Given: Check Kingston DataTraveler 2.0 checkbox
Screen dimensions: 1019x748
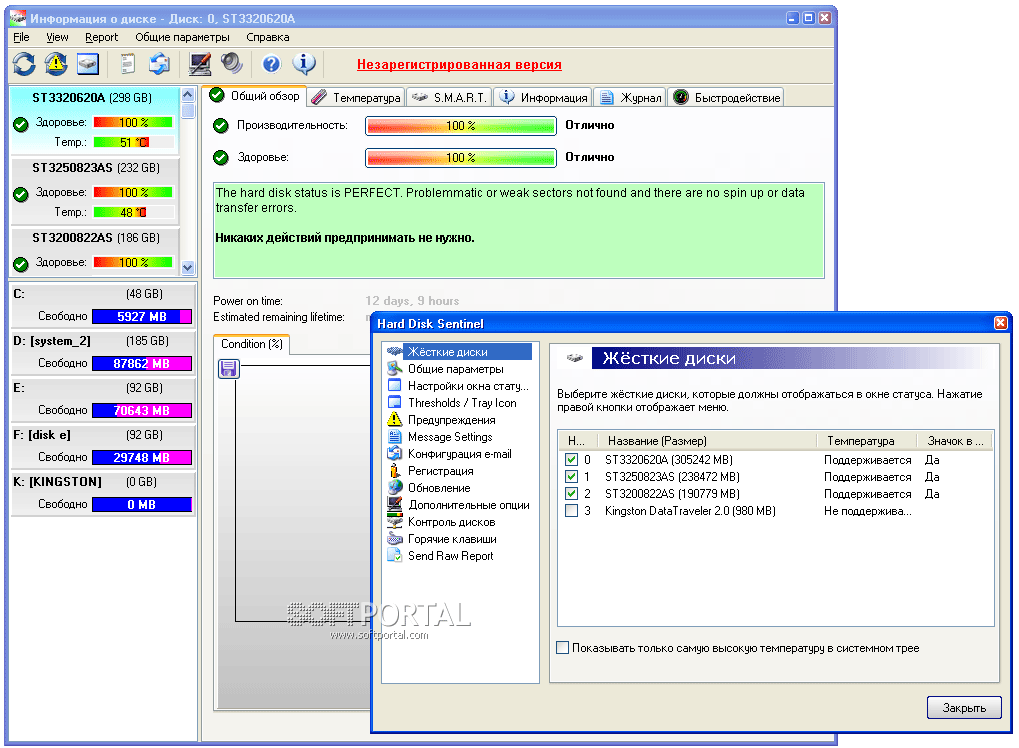Looking at the screenshot, I should point(571,511).
